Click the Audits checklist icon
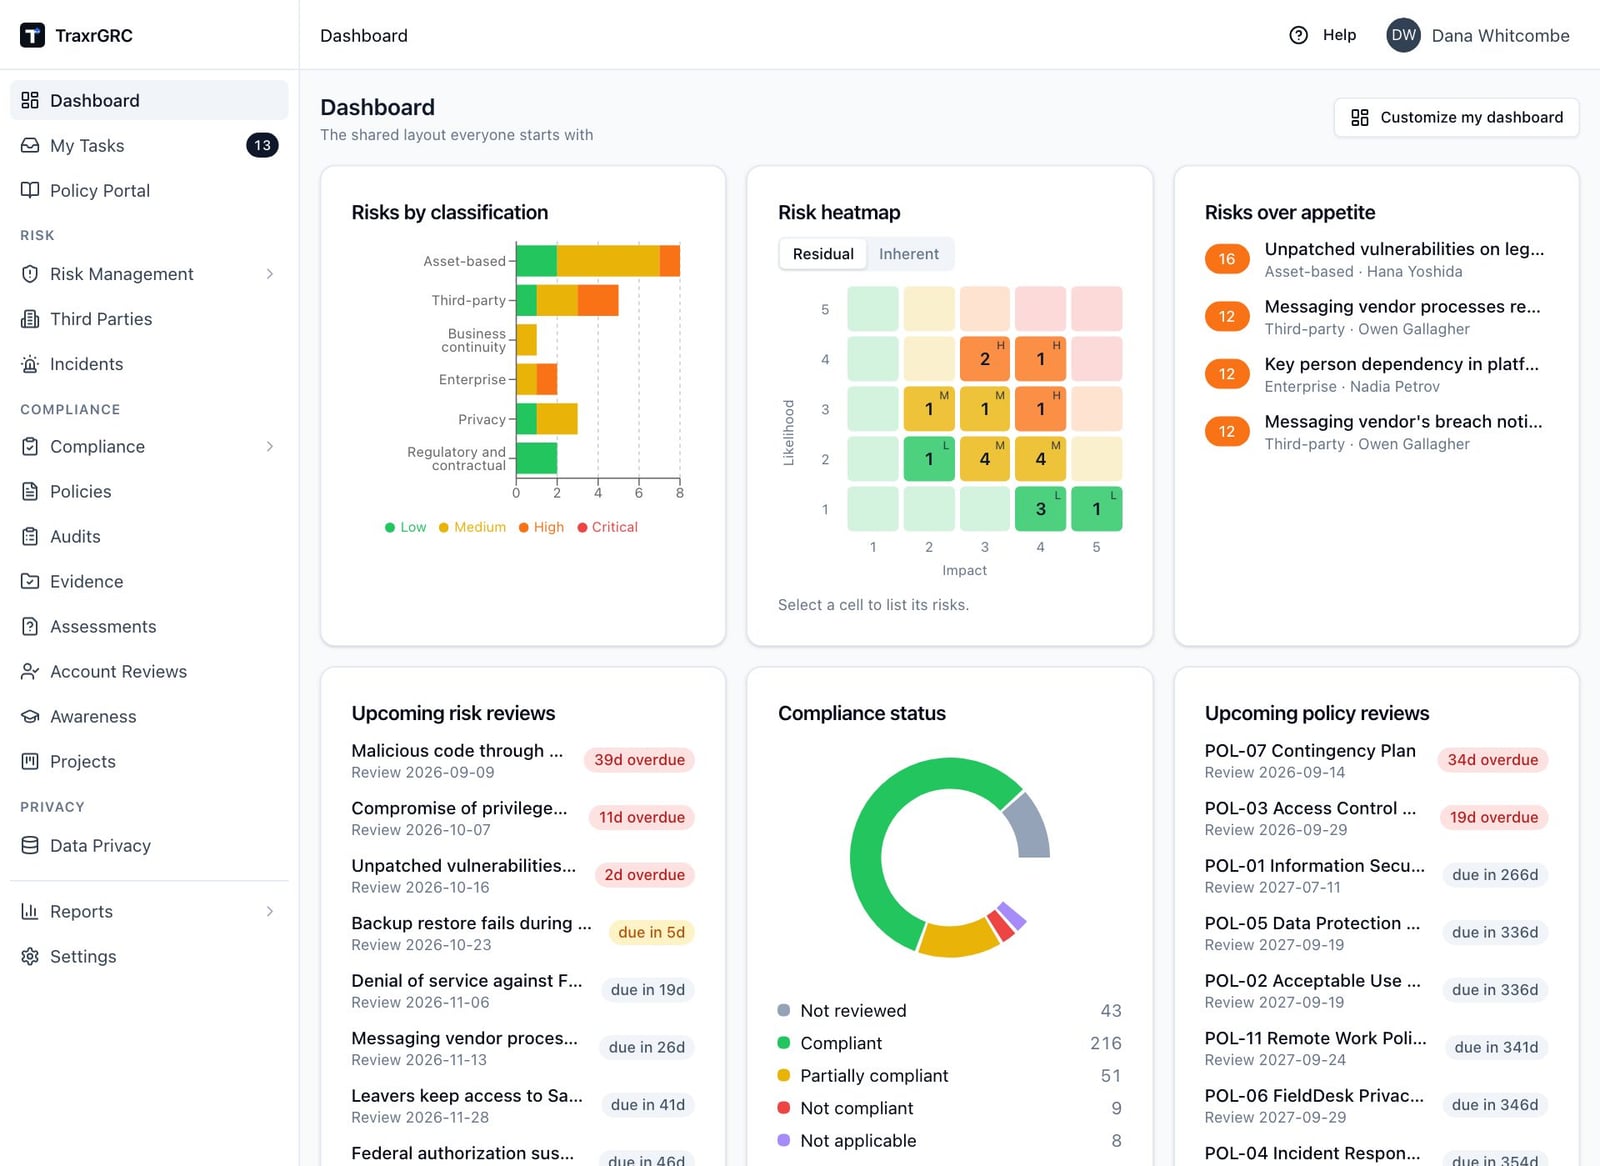 pyautogui.click(x=30, y=536)
